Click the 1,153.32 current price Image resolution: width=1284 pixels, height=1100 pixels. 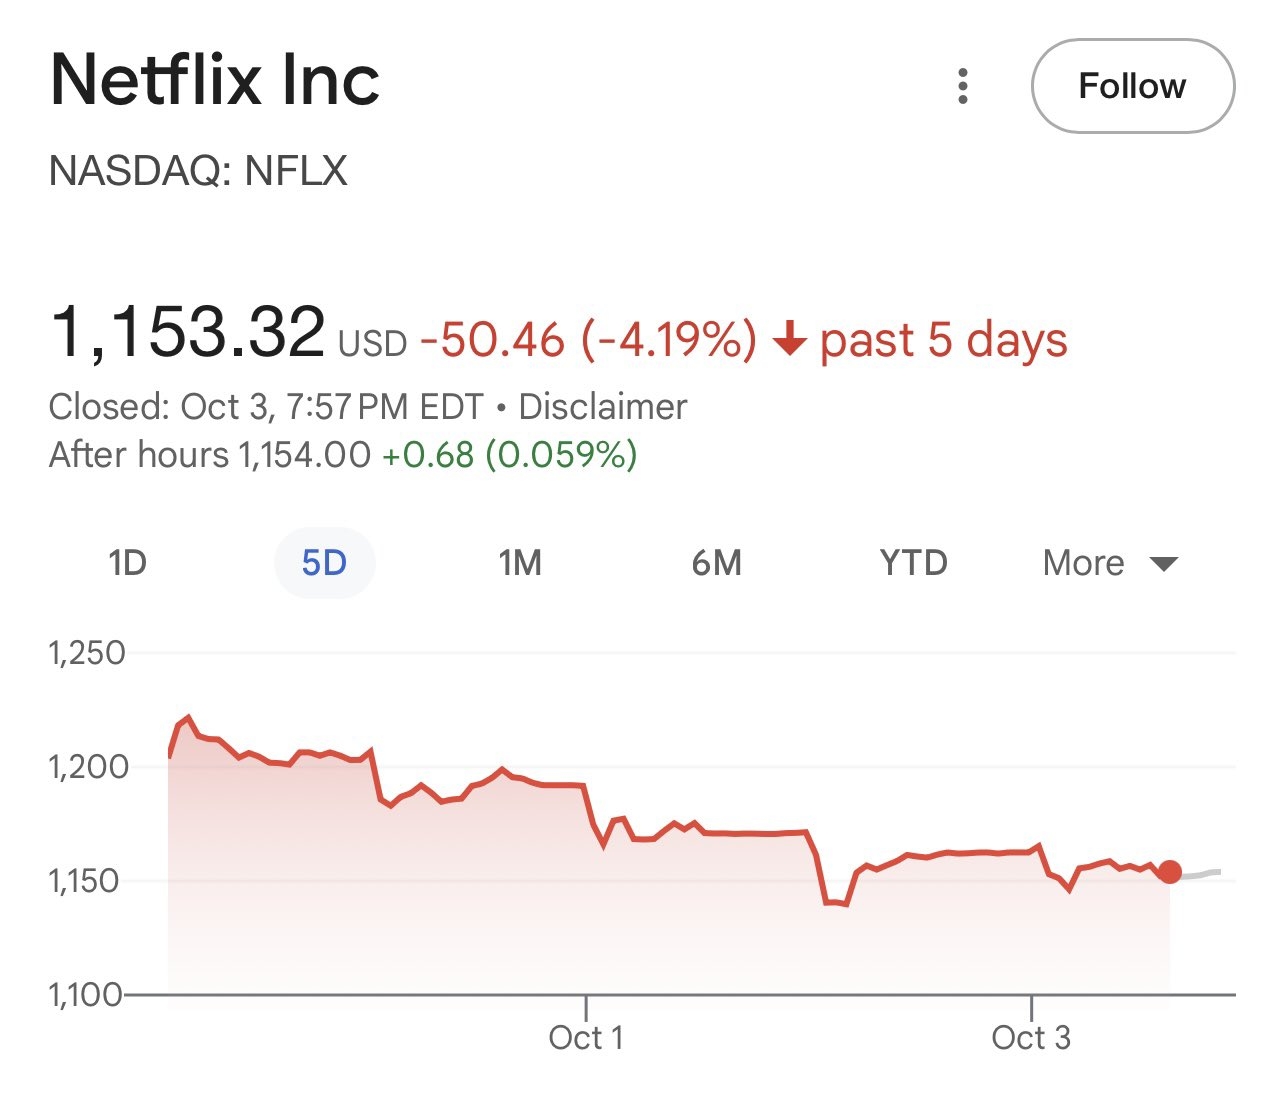188,333
